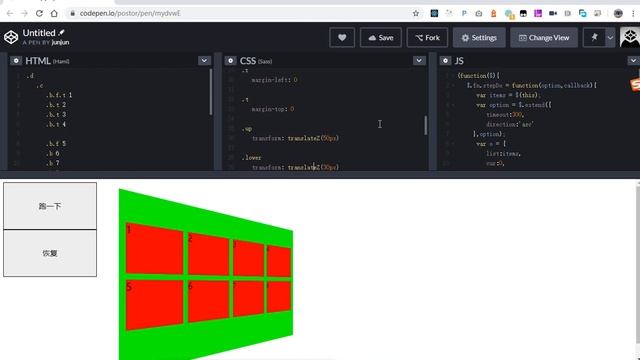The width and height of the screenshot is (640, 360).
Task: Open the user avatar menu
Action: click(x=630, y=37)
